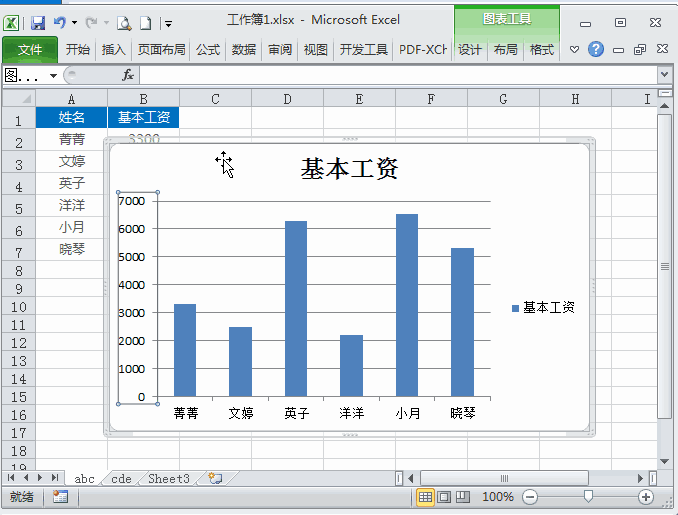
Task: Minimize the ribbon with the heart-shaped caret
Action: point(574,49)
